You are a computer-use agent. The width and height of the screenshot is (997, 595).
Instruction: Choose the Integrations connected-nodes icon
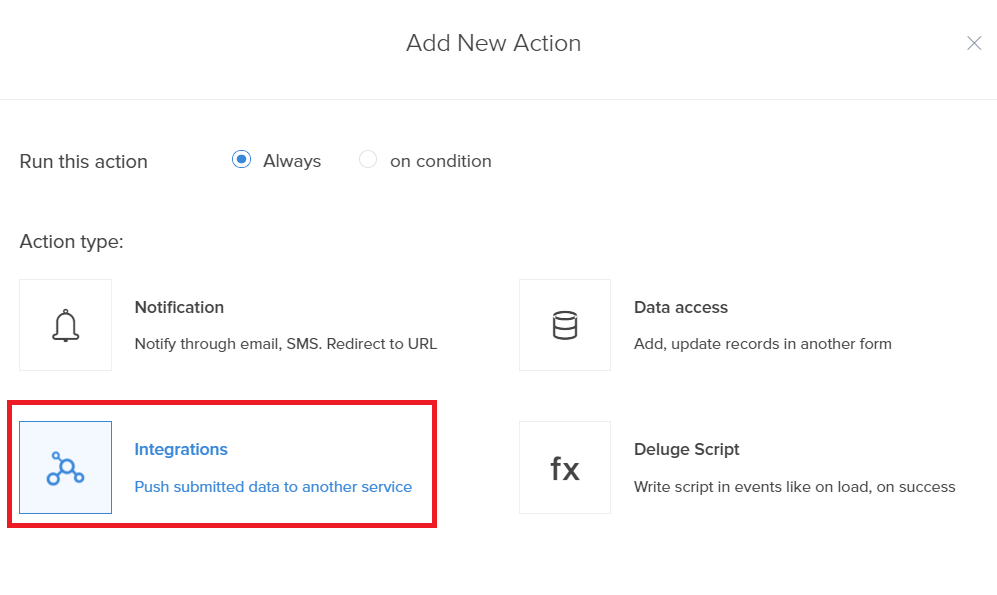tap(65, 467)
